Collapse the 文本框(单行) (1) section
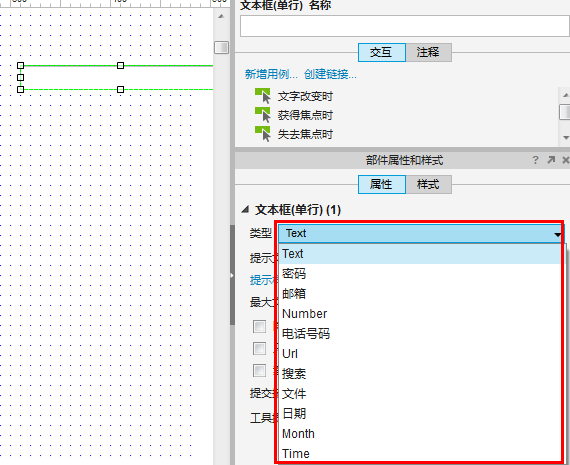This screenshot has width=570, height=465. coord(246,209)
